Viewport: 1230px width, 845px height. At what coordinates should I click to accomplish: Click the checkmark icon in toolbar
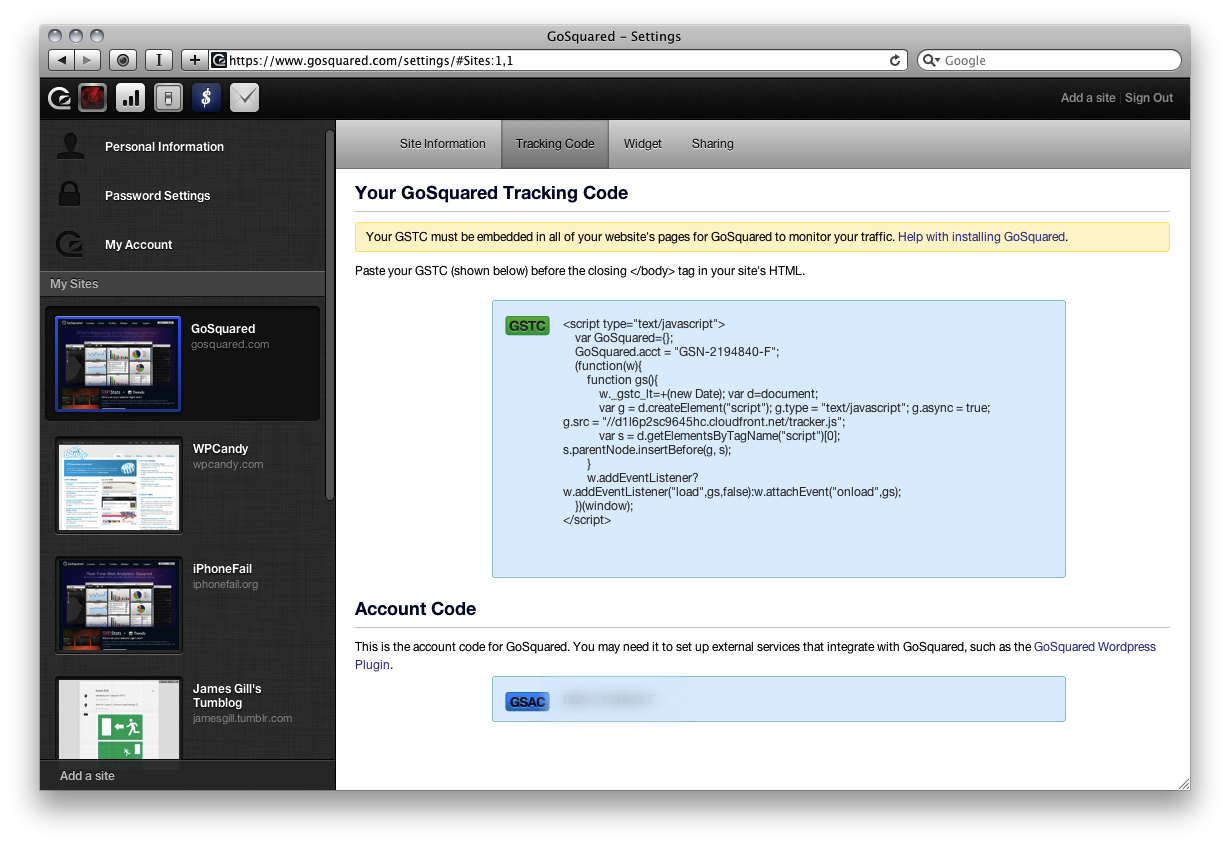tap(245, 98)
